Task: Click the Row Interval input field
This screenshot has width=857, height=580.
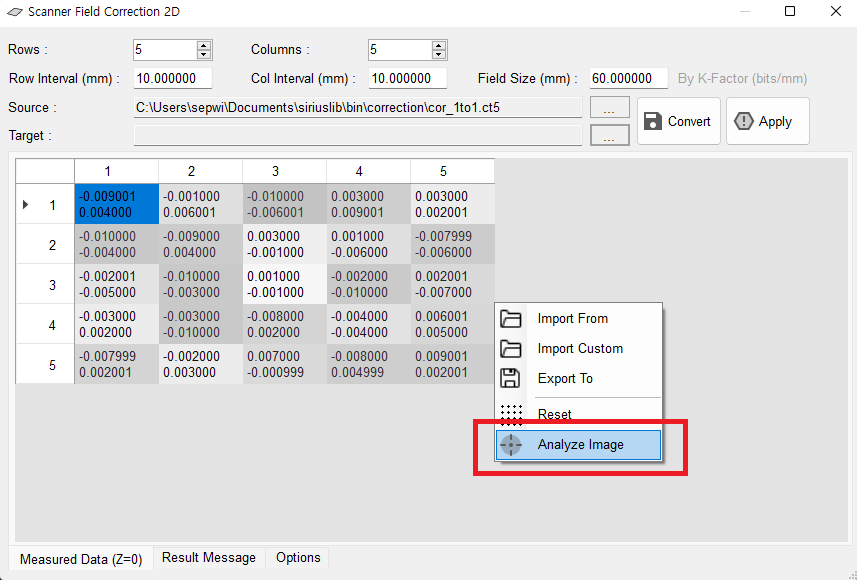Action: click(x=172, y=78)
